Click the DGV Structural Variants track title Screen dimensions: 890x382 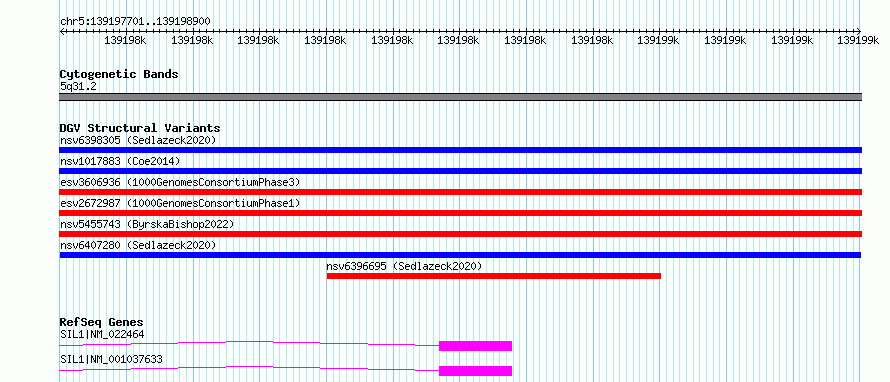click(x=140, y=128)
